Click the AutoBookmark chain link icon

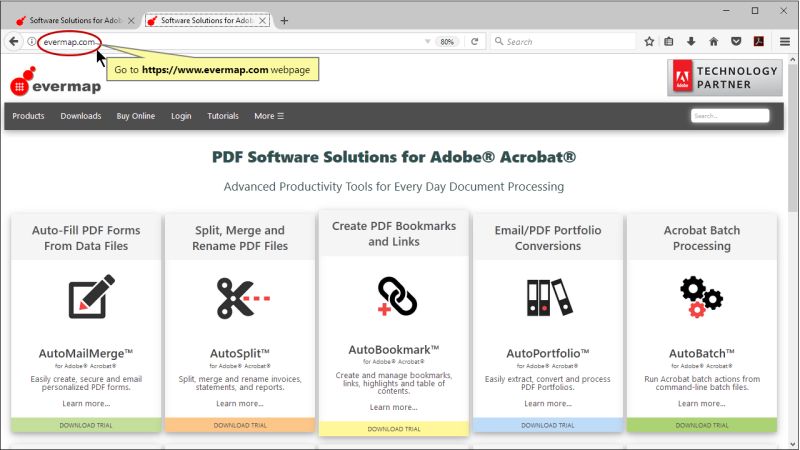(397, 296)
